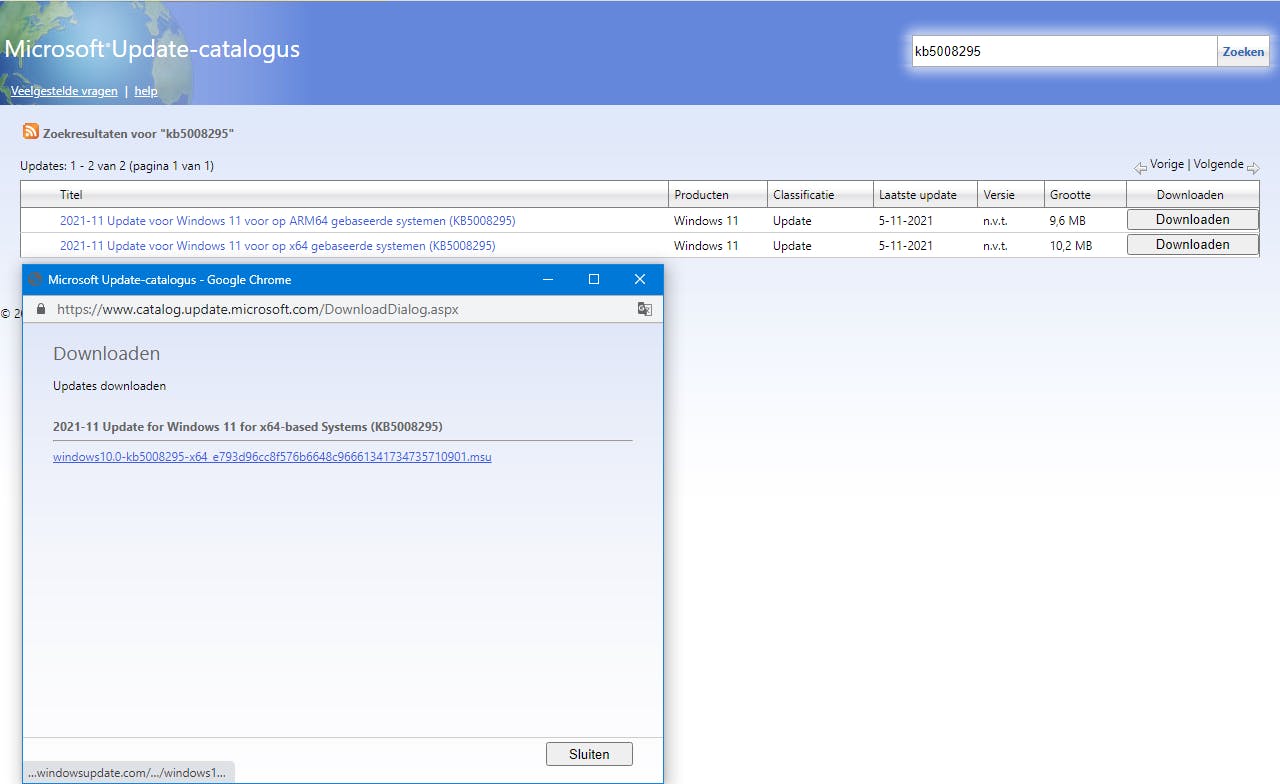Click the popup window title text
The width and height of the screenshot is (1280, 784).
[x=170, y=280]
